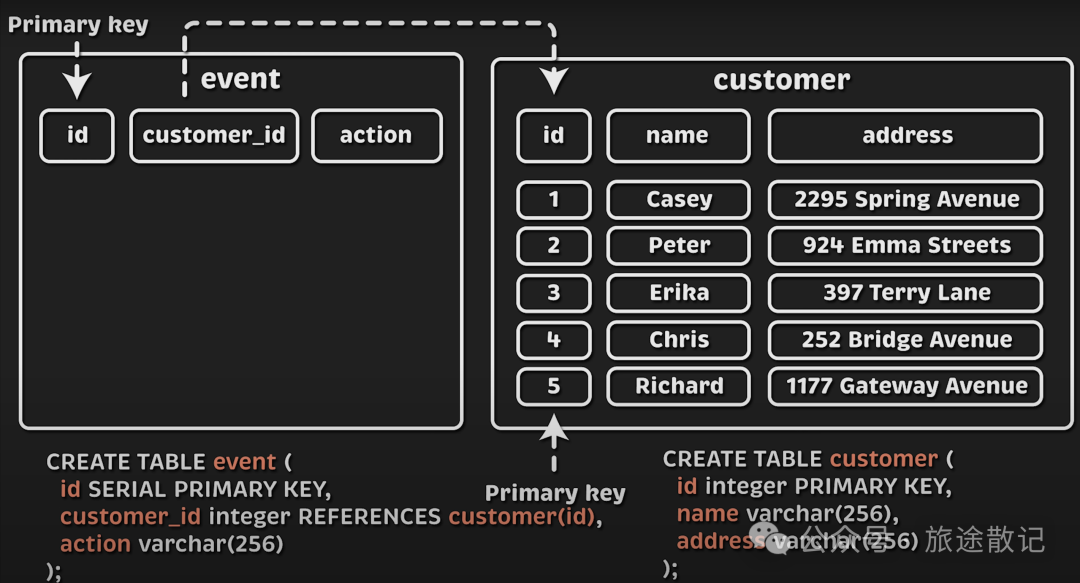Click the 旅途散记 watermark text

pos(985,541)
